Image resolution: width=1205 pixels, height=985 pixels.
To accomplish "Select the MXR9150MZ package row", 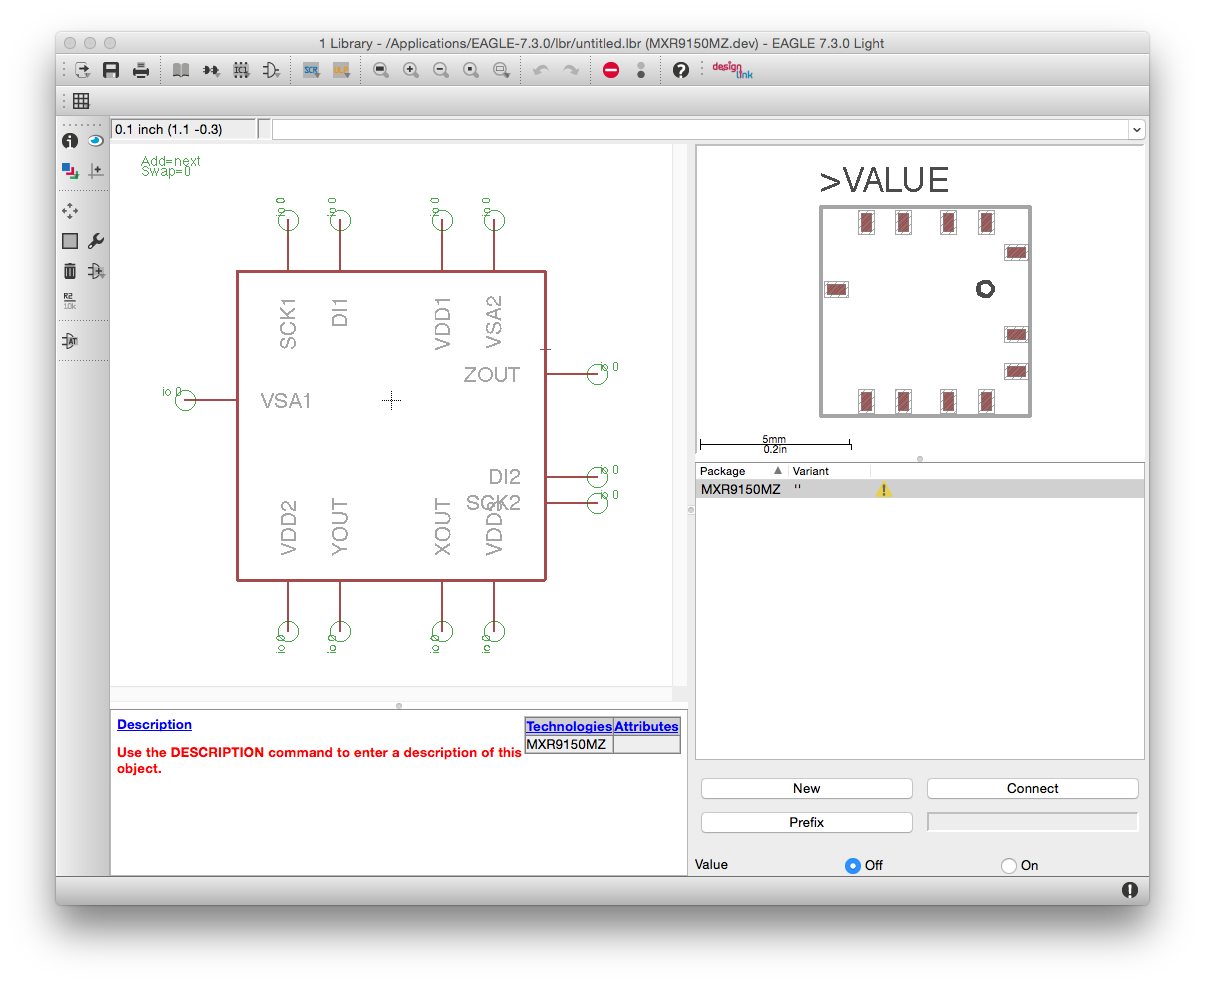I will pos(920,489).
